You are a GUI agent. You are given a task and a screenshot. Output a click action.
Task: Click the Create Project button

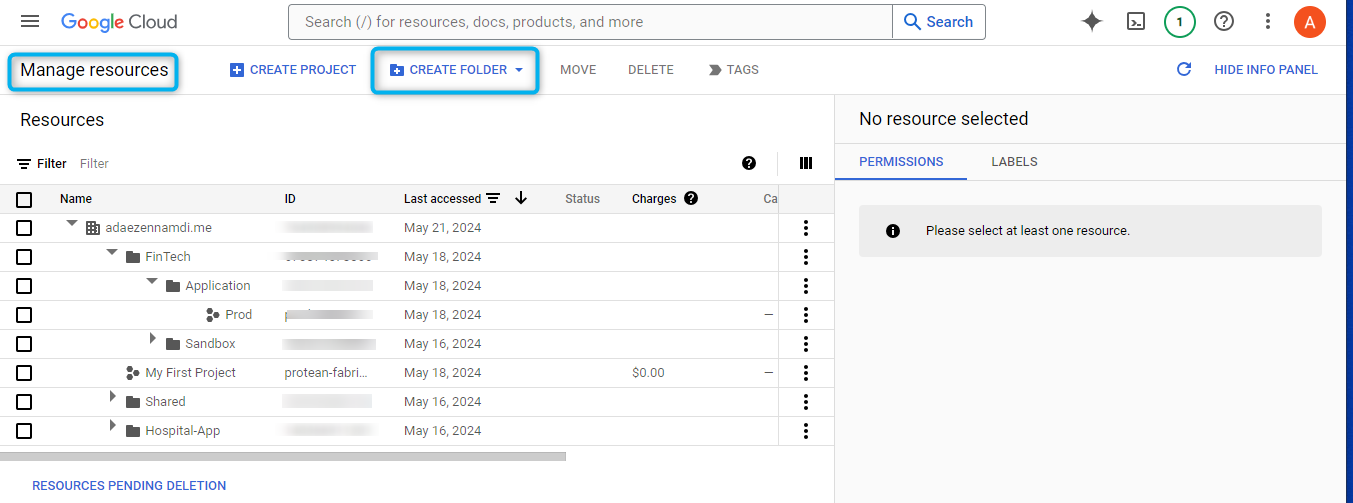[293, 70]
